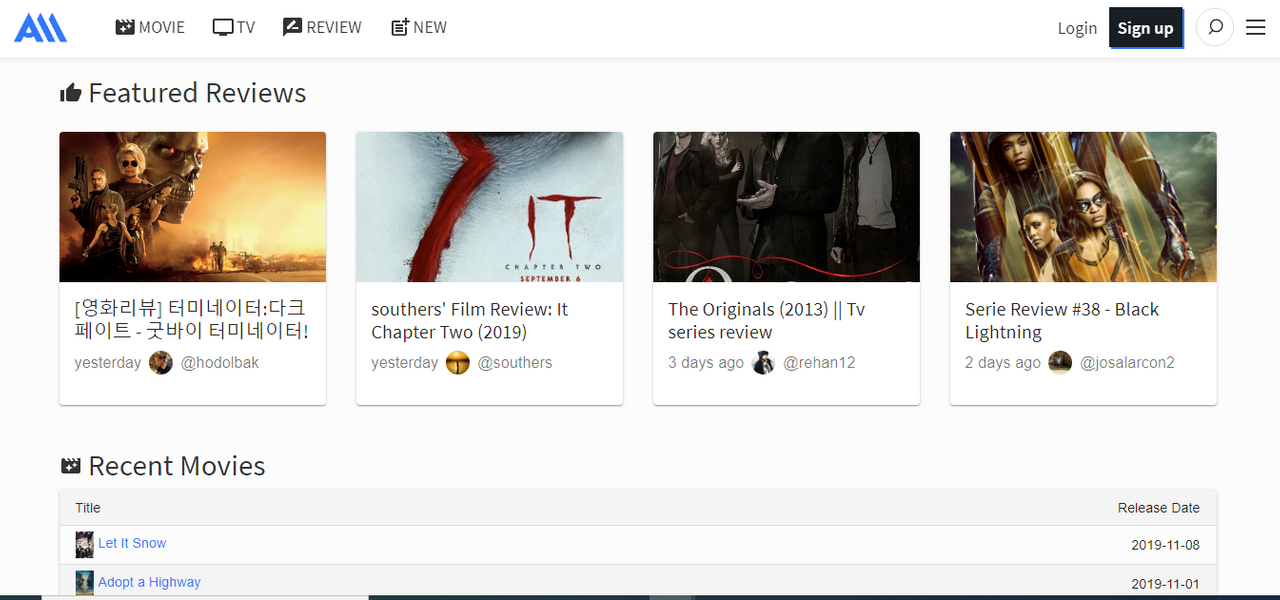
Task: Click the Release Date column header
Action: tap(1159, 508)
